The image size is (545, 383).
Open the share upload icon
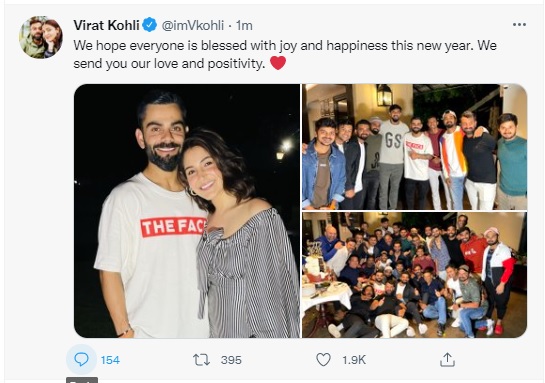pyautogui.click(x=447, y=360)
